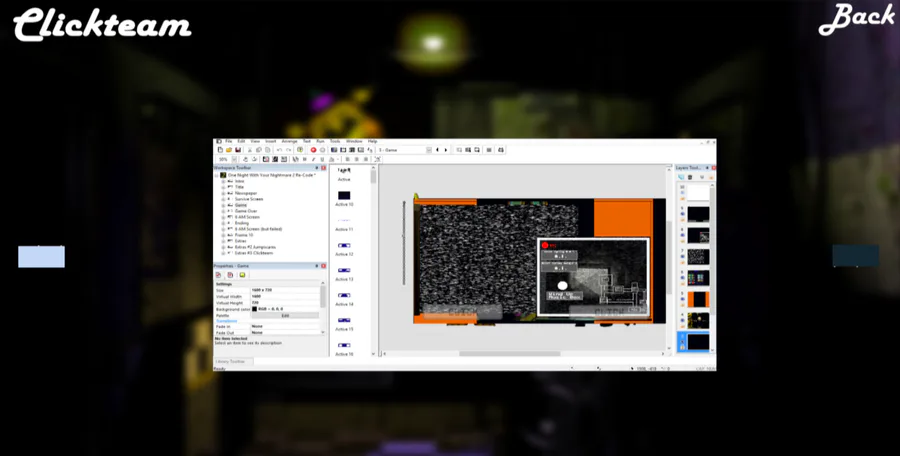Click the Open folder icon in toolbar
This screenshot has width=900, height=456.
229,150
